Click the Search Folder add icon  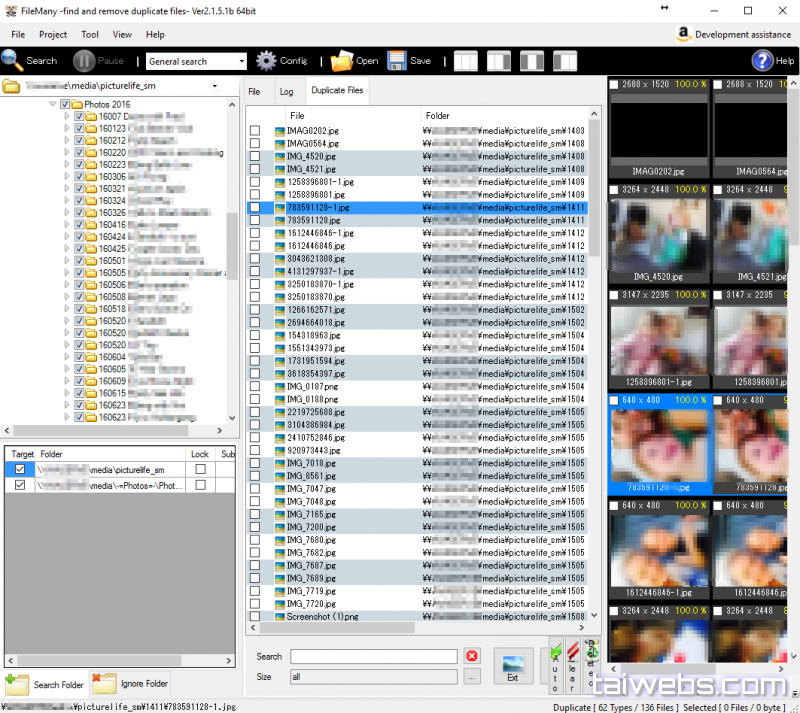(x=17, y=685)
